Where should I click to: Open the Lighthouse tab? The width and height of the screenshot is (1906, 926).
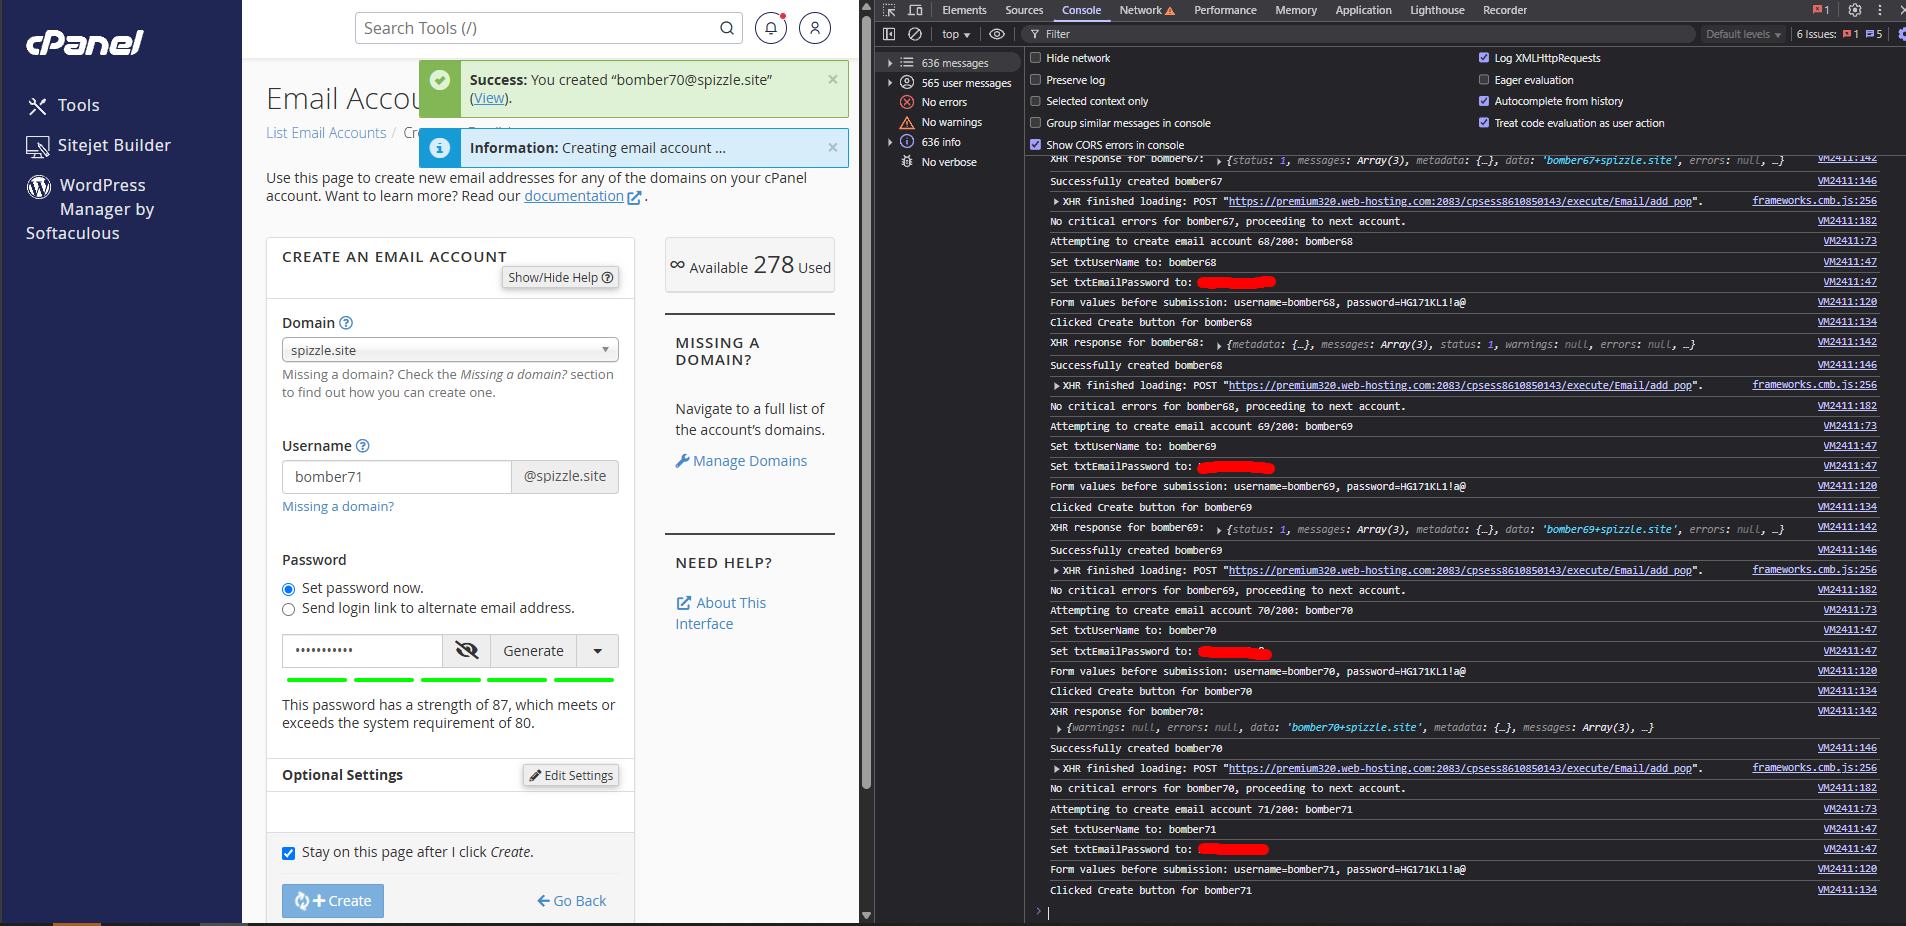(x=1437, y=10)
